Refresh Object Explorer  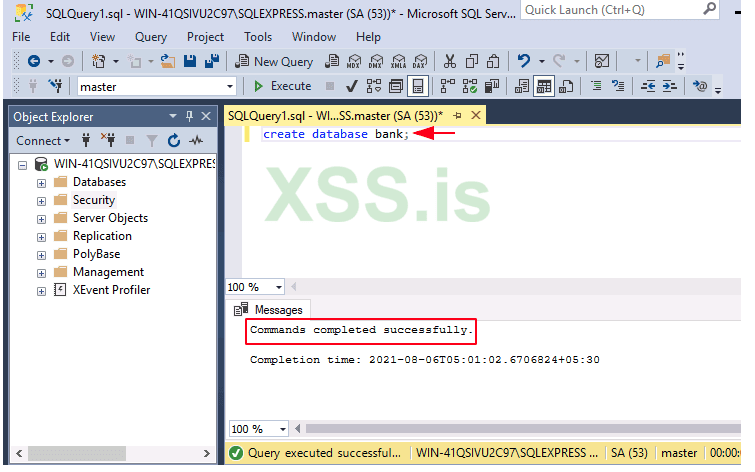174,141
